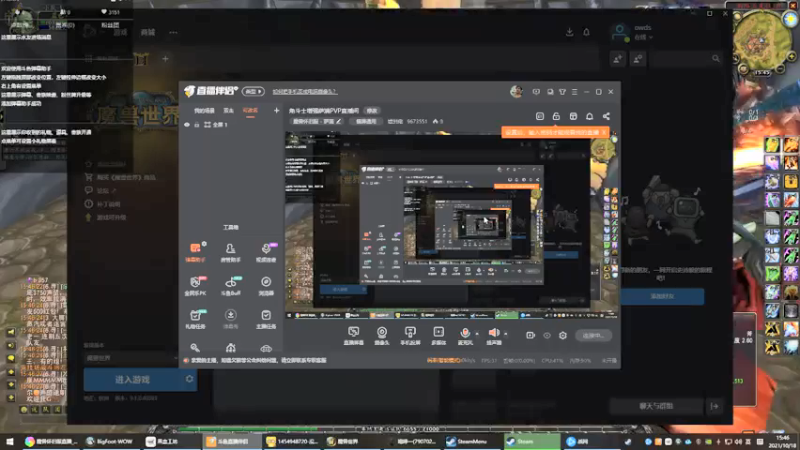Open BigFoot WOW from the taskbar
The width and height of the screenshot is (800, 450).
(109, 441)
